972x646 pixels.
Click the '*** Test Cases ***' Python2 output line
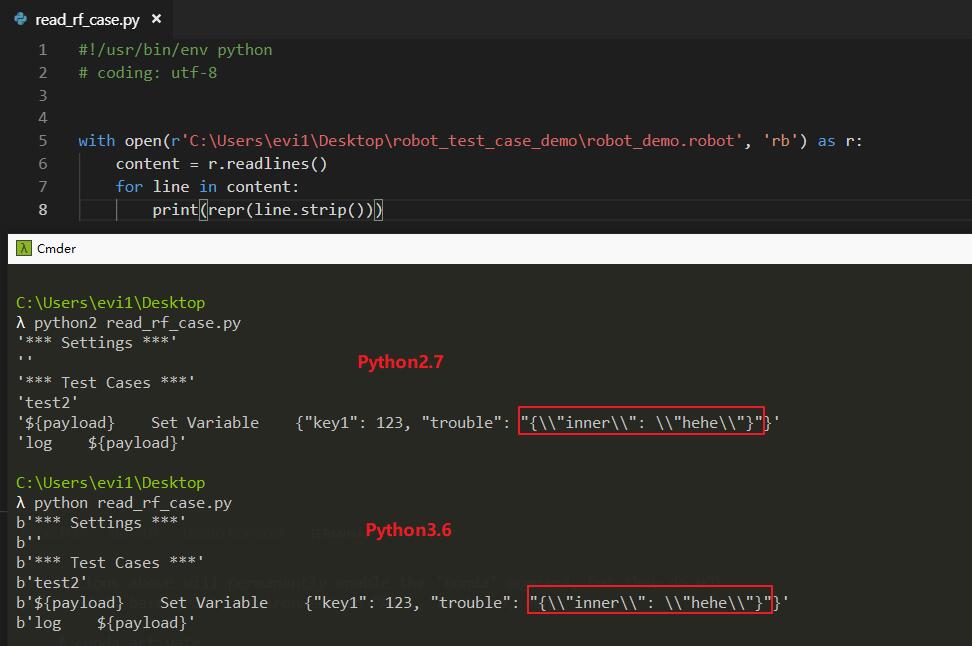[106, 383]
